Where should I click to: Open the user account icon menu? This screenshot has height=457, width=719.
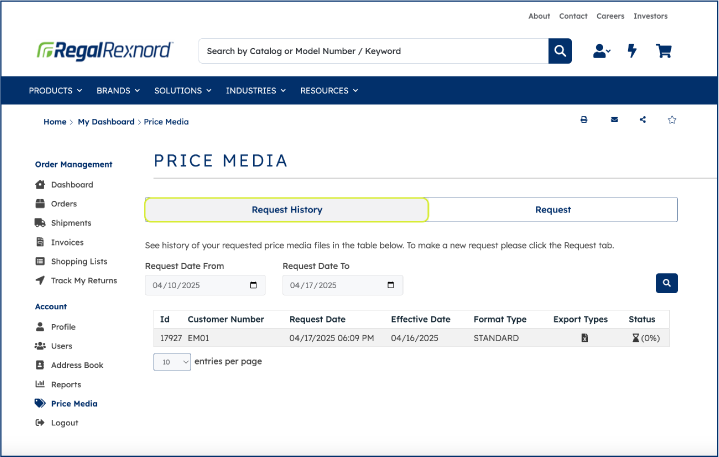[601, 51]
